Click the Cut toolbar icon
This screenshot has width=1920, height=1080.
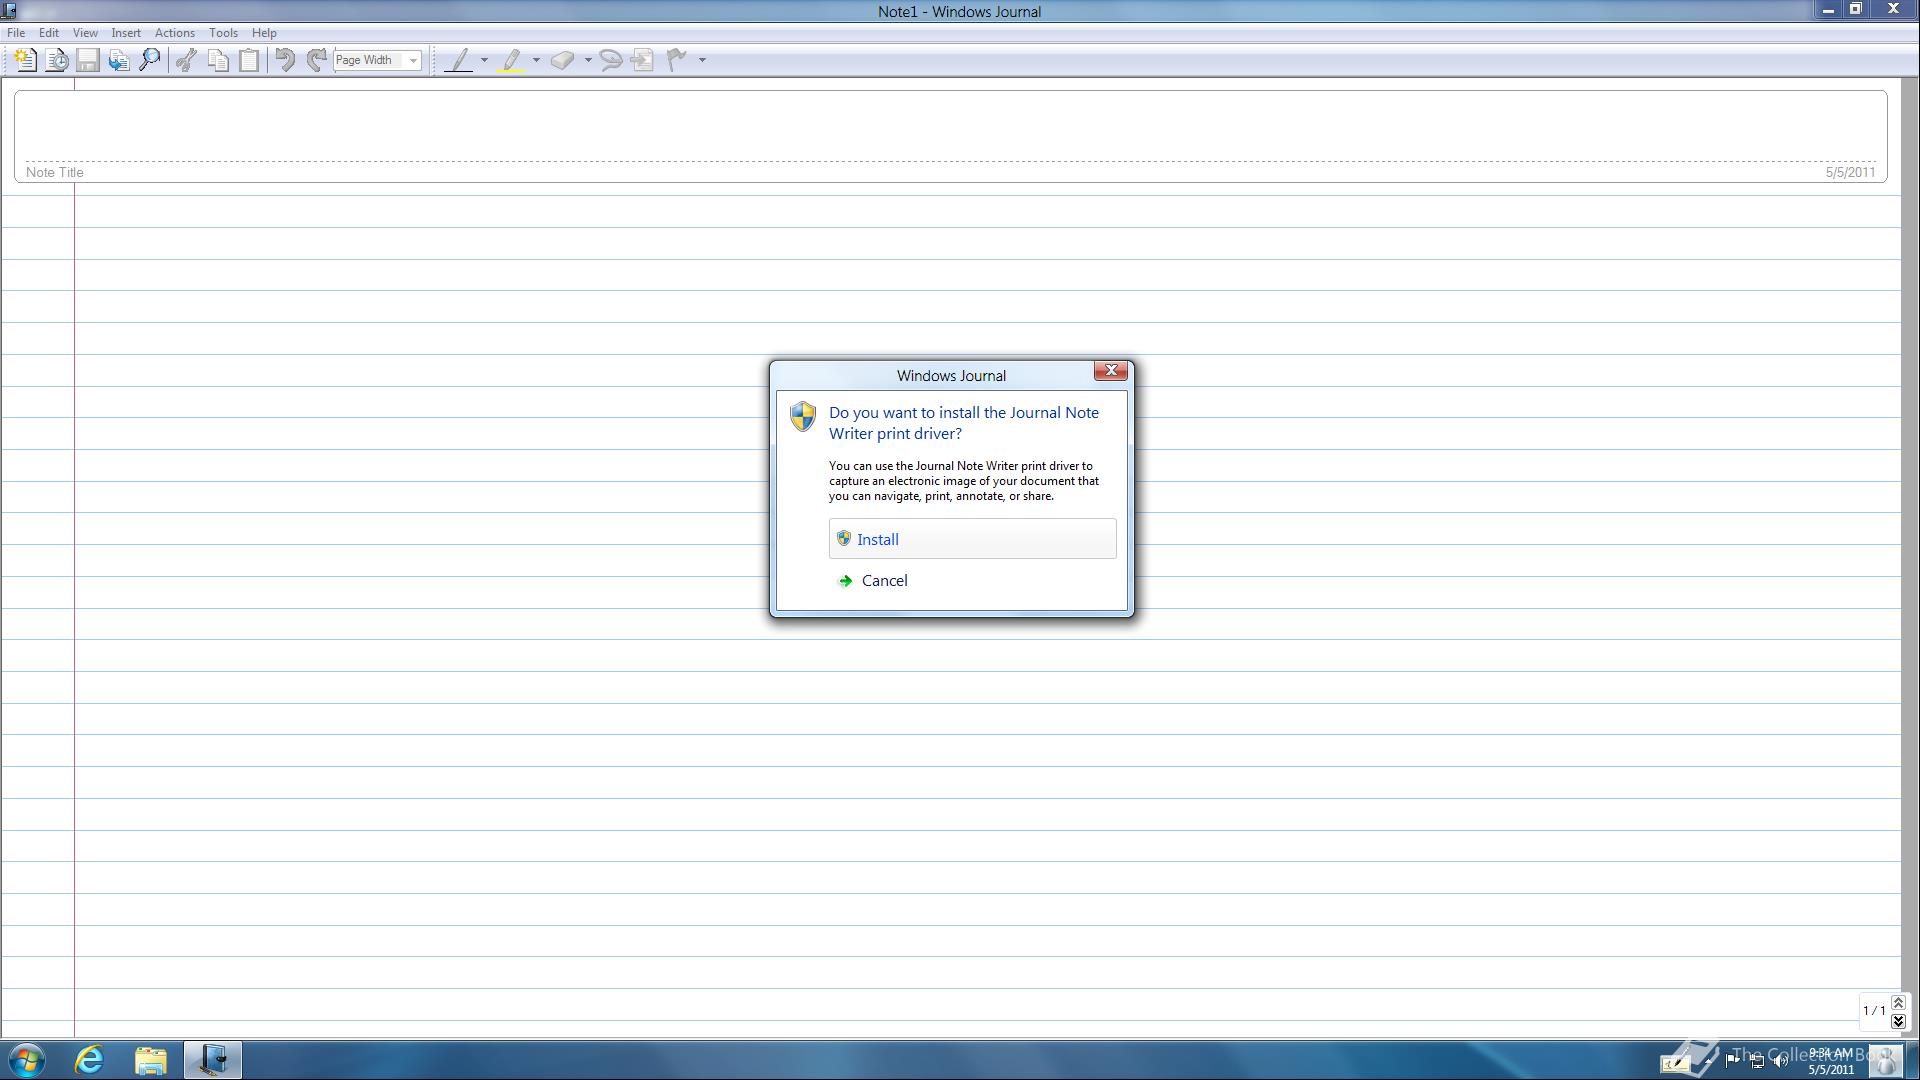point(186,60)
